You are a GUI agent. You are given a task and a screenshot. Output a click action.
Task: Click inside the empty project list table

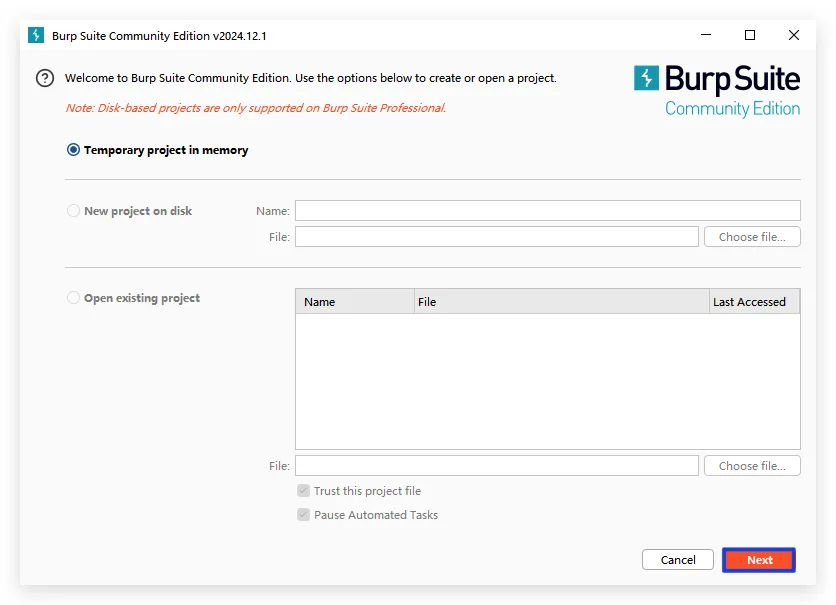pyautogui.click(x=547, y=380)
